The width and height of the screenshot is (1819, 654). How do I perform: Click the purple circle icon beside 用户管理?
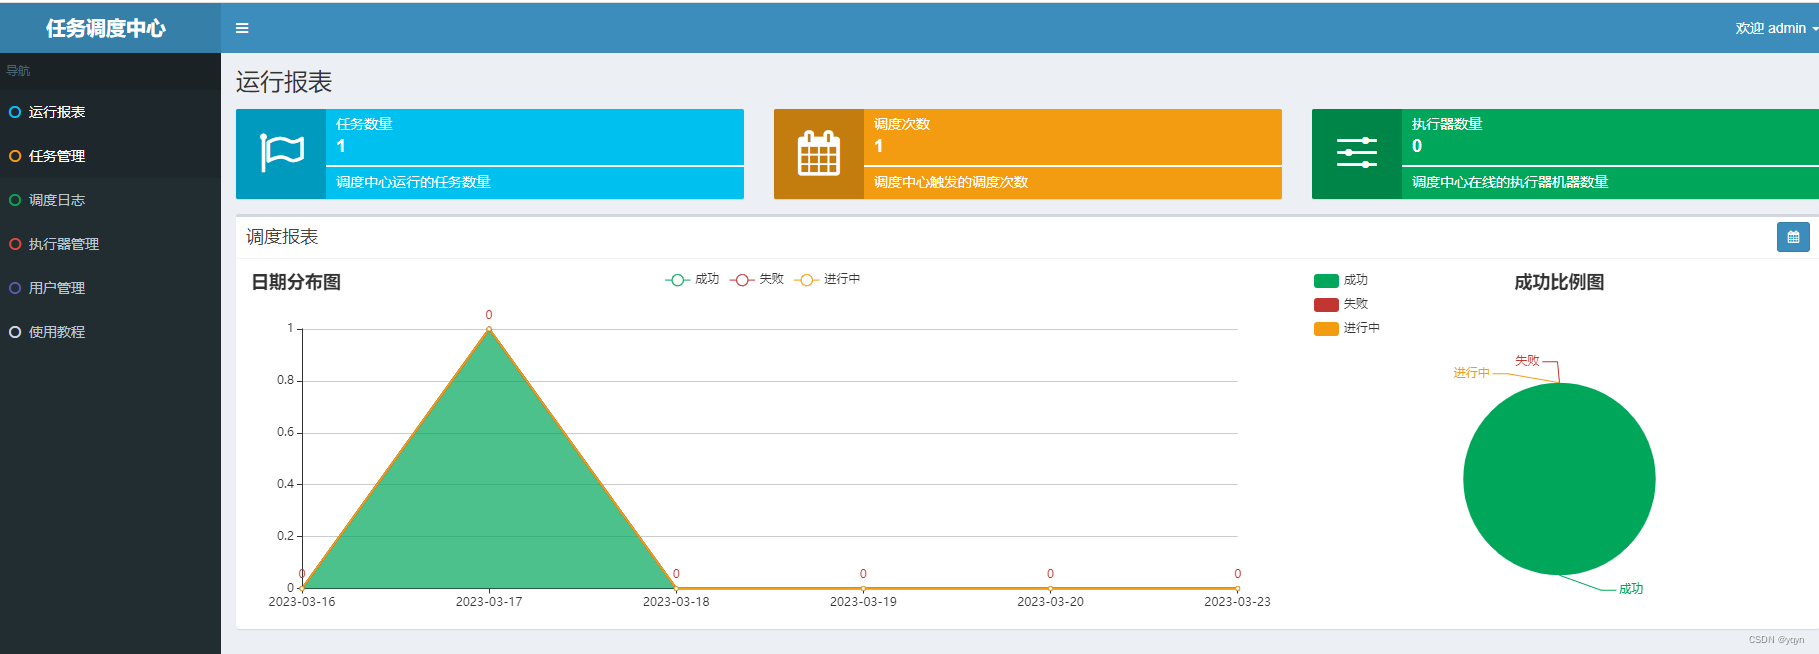(x=15, y=288)
